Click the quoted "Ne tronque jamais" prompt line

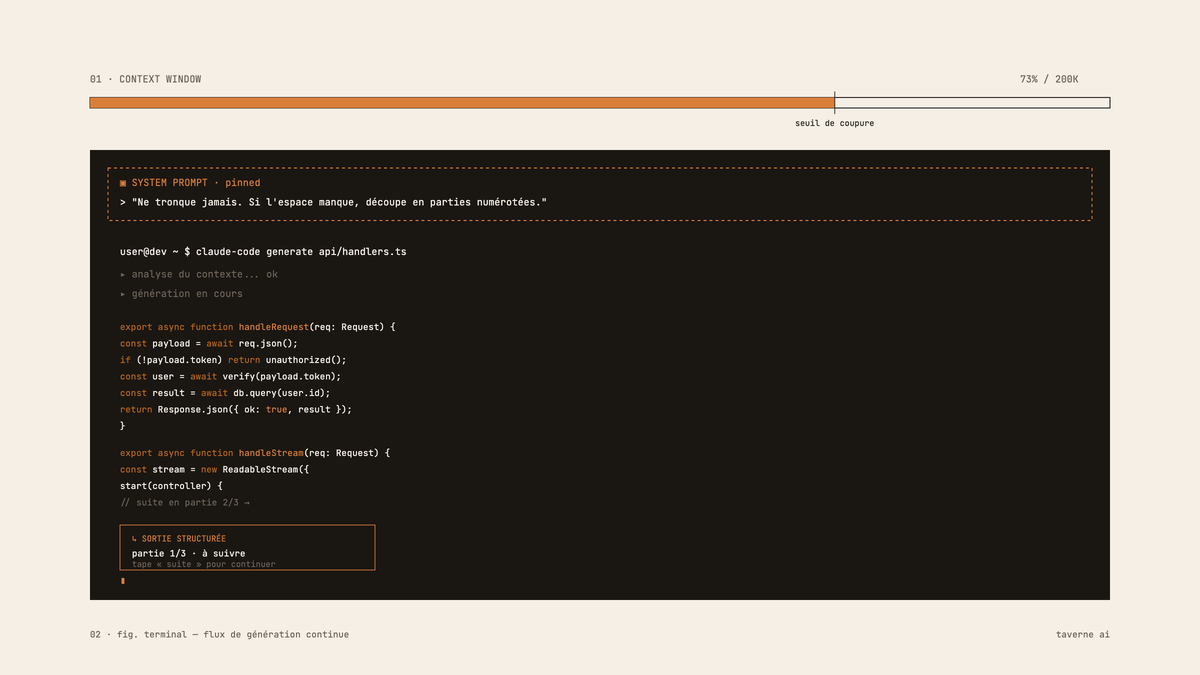click(333, 202)
